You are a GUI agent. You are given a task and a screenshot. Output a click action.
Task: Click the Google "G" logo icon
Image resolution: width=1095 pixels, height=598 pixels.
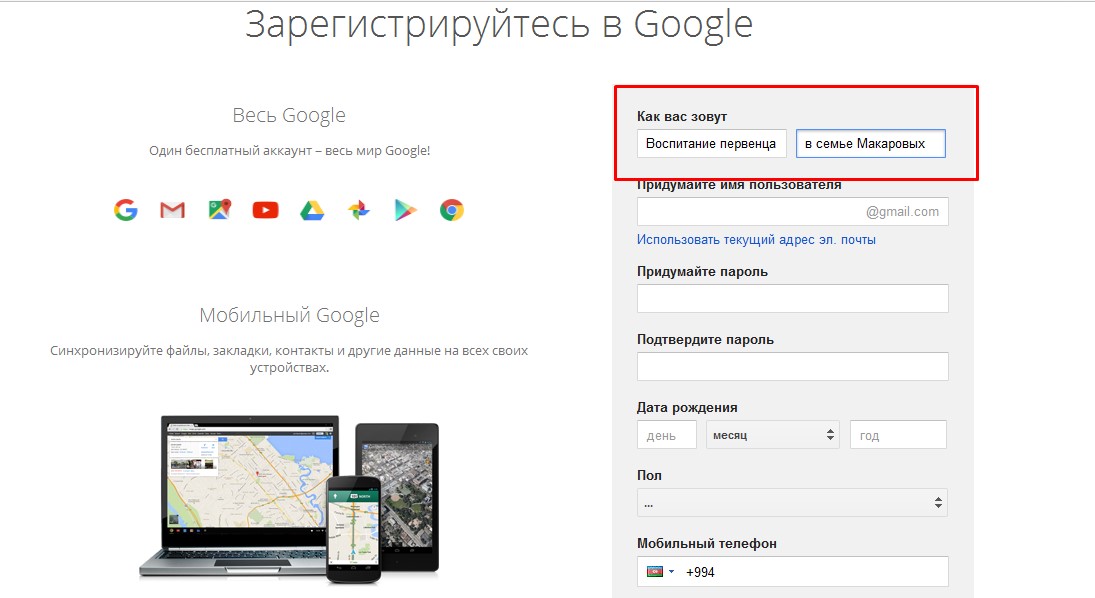(x=125, y=210)
